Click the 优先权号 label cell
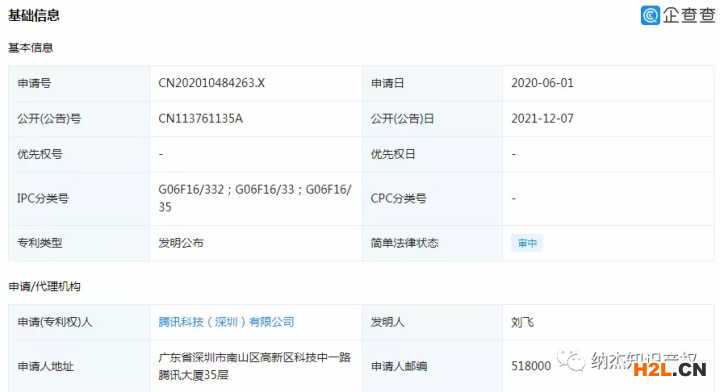This screenshot has width=720, height=392. [79, 154]
